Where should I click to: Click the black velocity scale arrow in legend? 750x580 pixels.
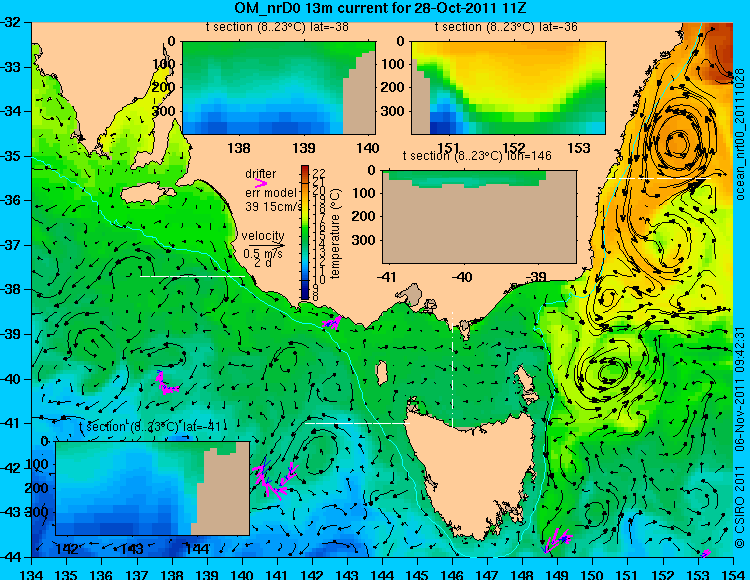266,246
